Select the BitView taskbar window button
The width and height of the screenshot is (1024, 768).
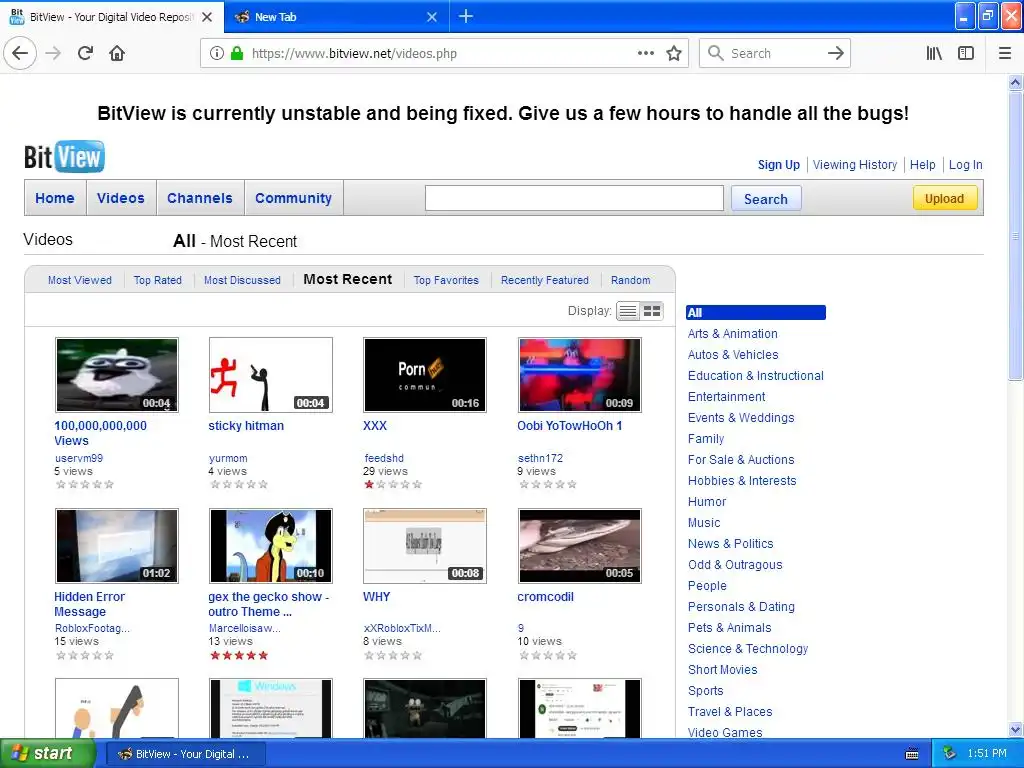pyautogui.click(x=185, y=754)
